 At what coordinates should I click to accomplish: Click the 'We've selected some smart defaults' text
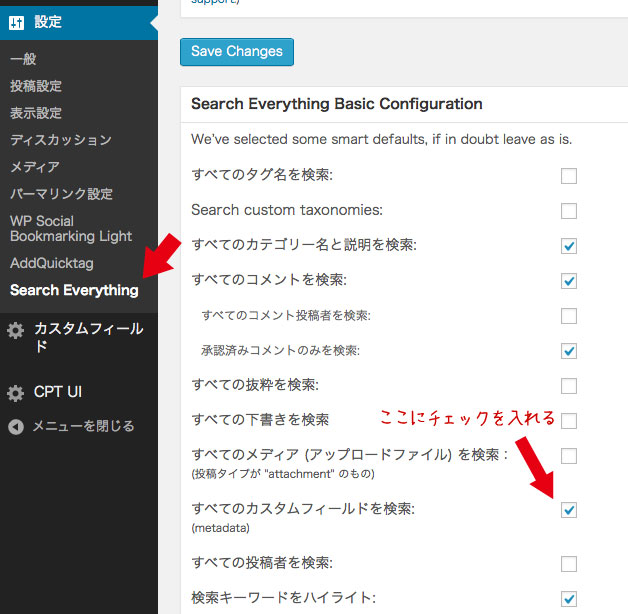(381, 139)
